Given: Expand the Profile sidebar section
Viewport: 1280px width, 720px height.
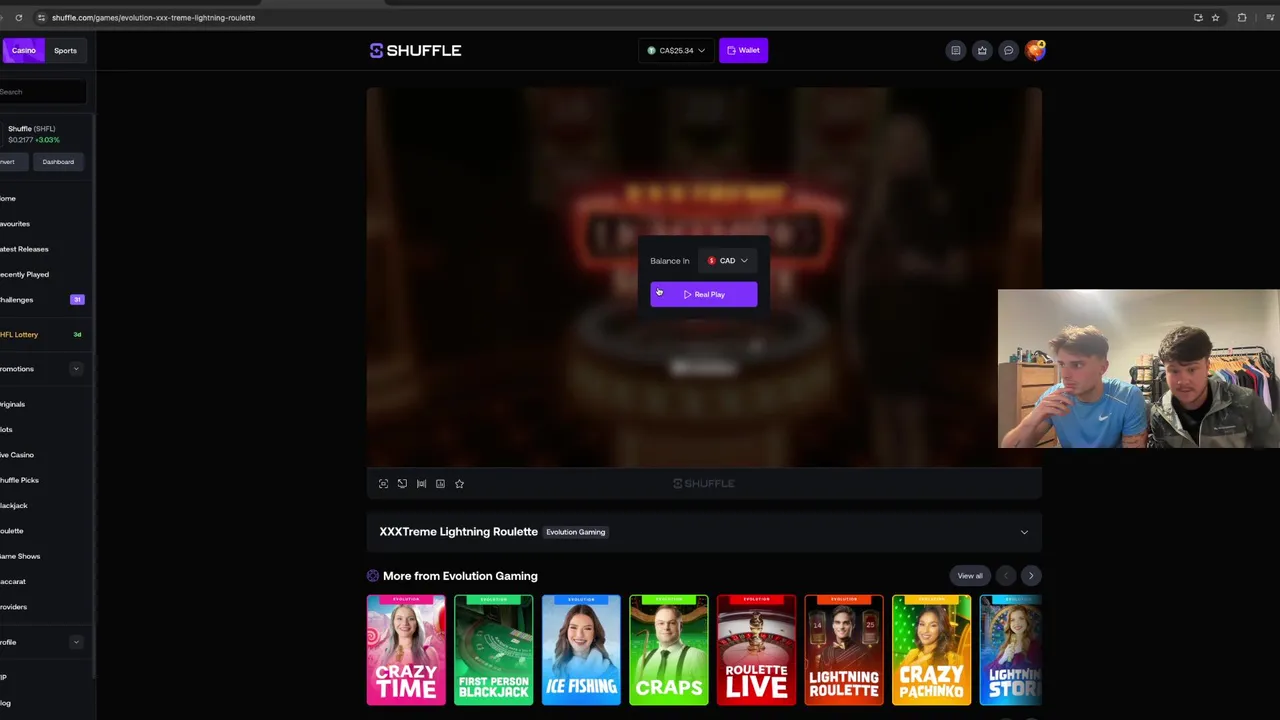Looking at the screenshot, I should coord(76,642).
